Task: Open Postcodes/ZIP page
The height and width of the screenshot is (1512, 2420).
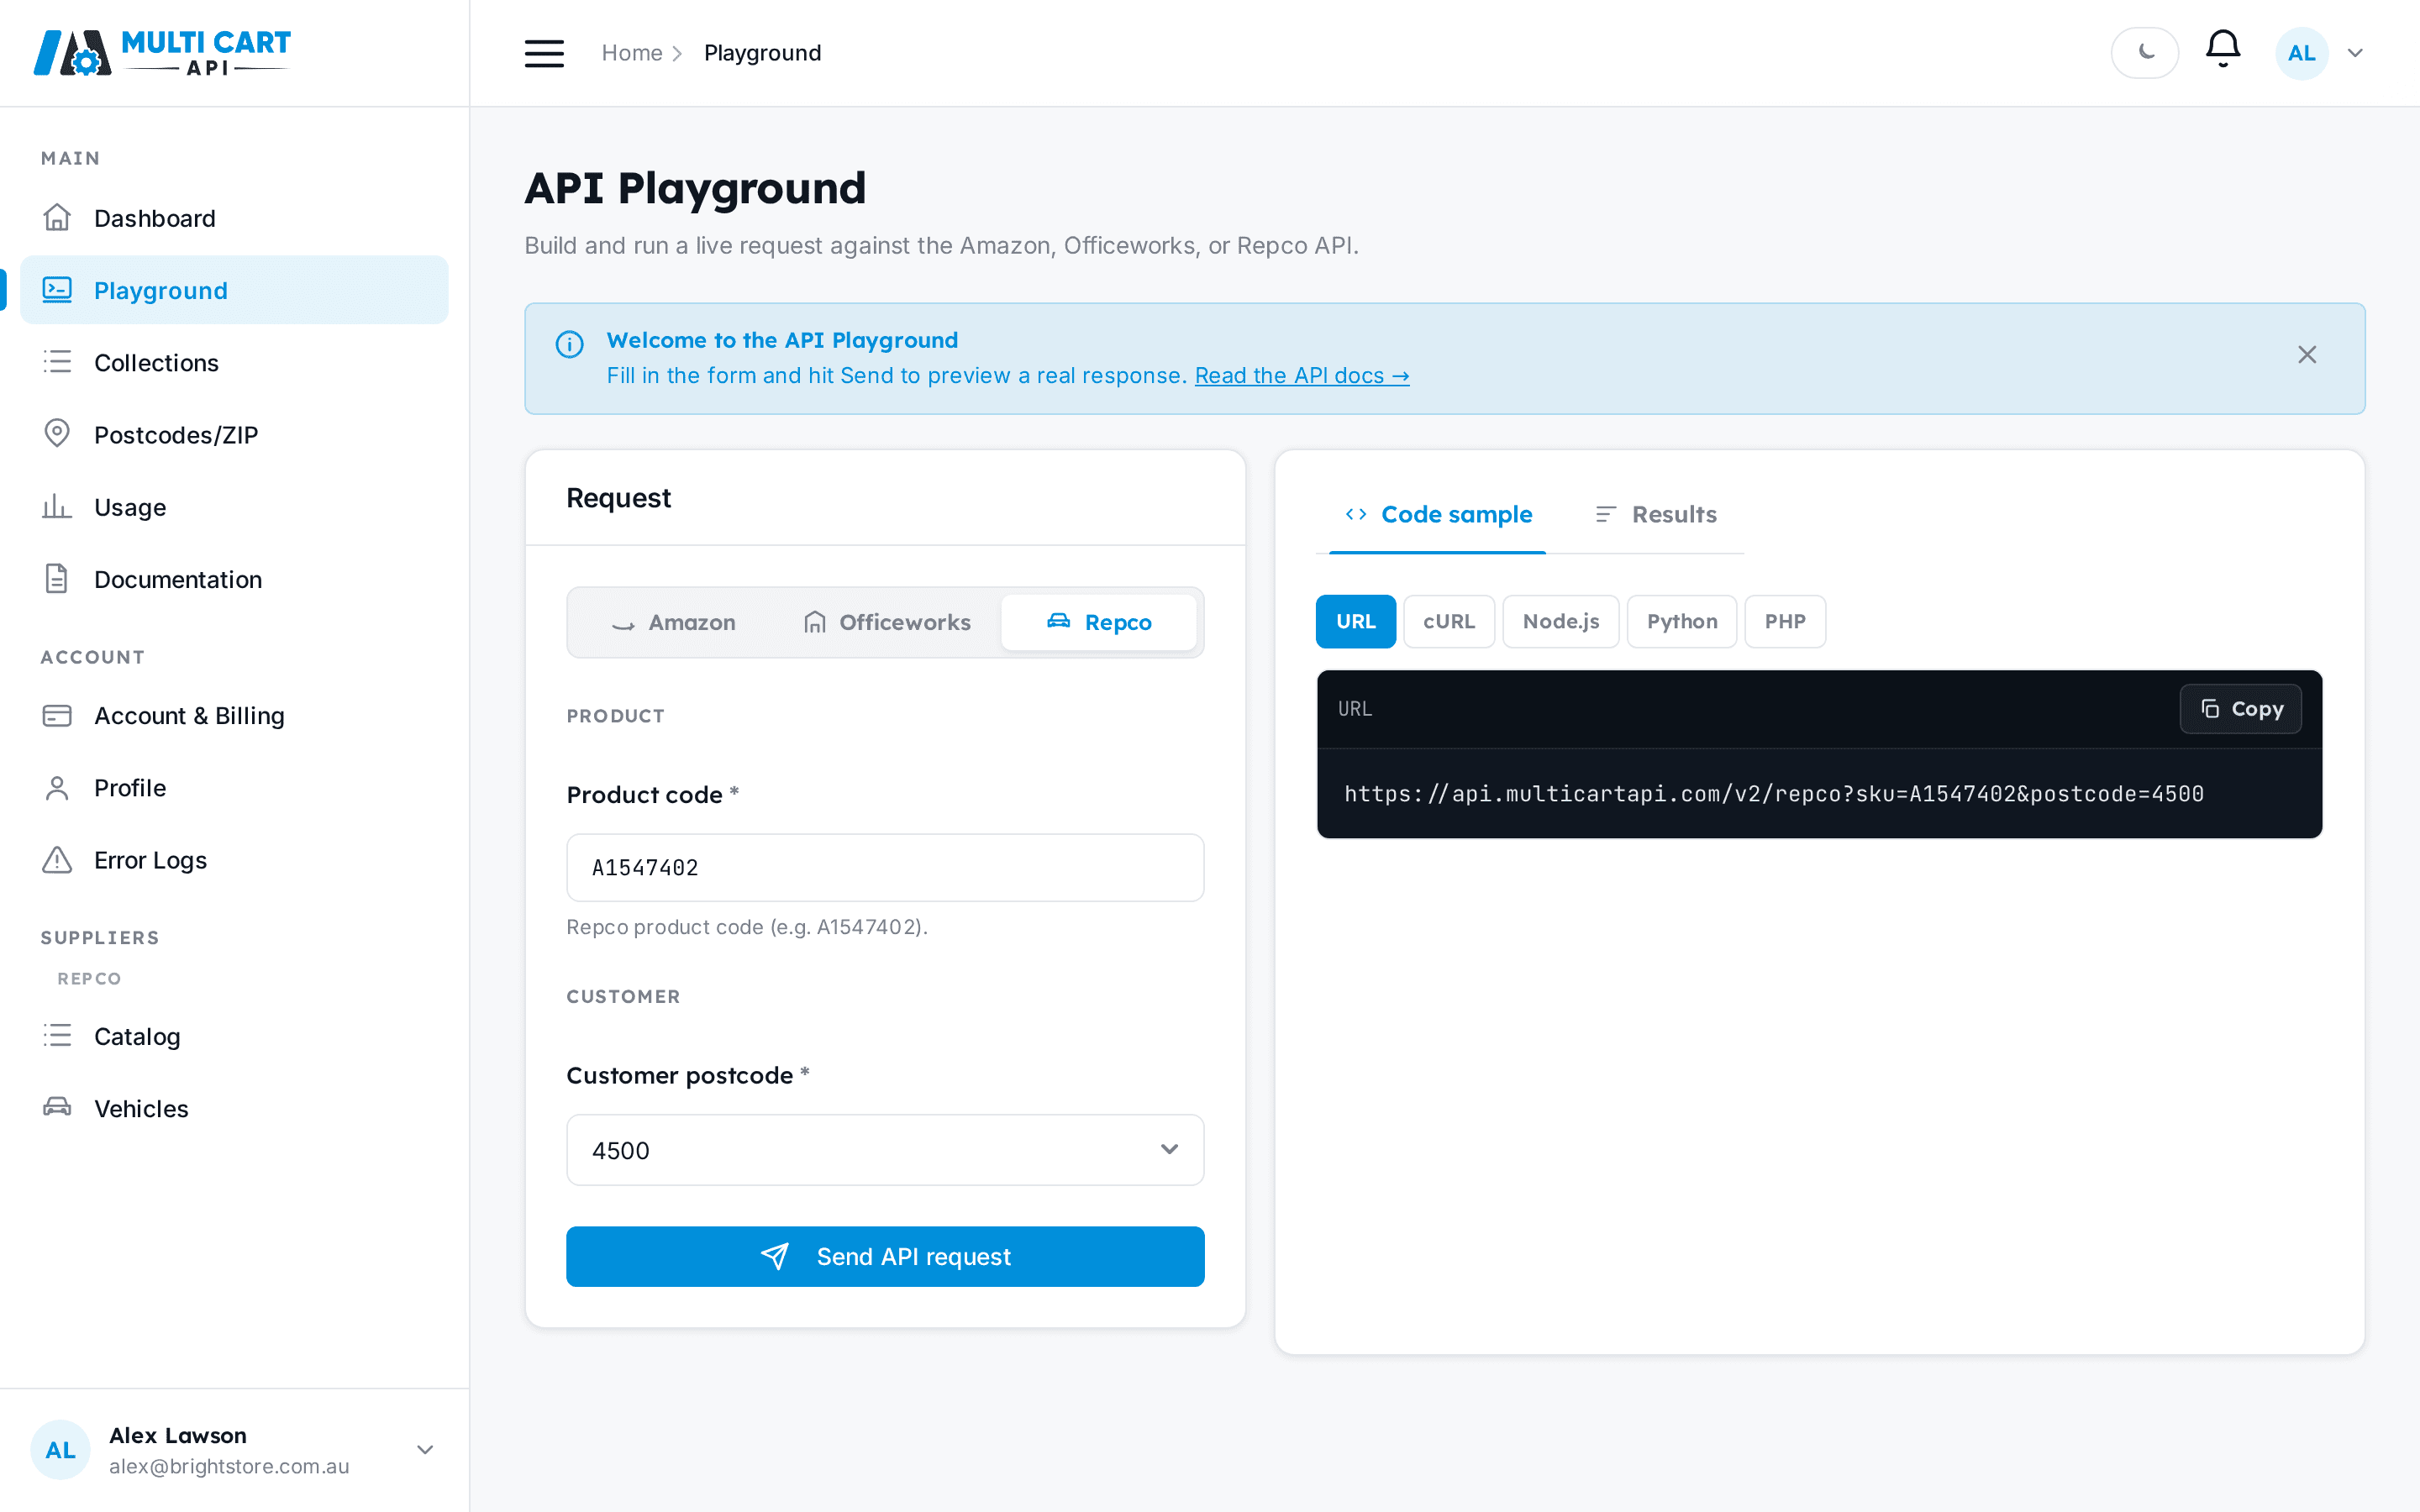Action: click(234, 435)
